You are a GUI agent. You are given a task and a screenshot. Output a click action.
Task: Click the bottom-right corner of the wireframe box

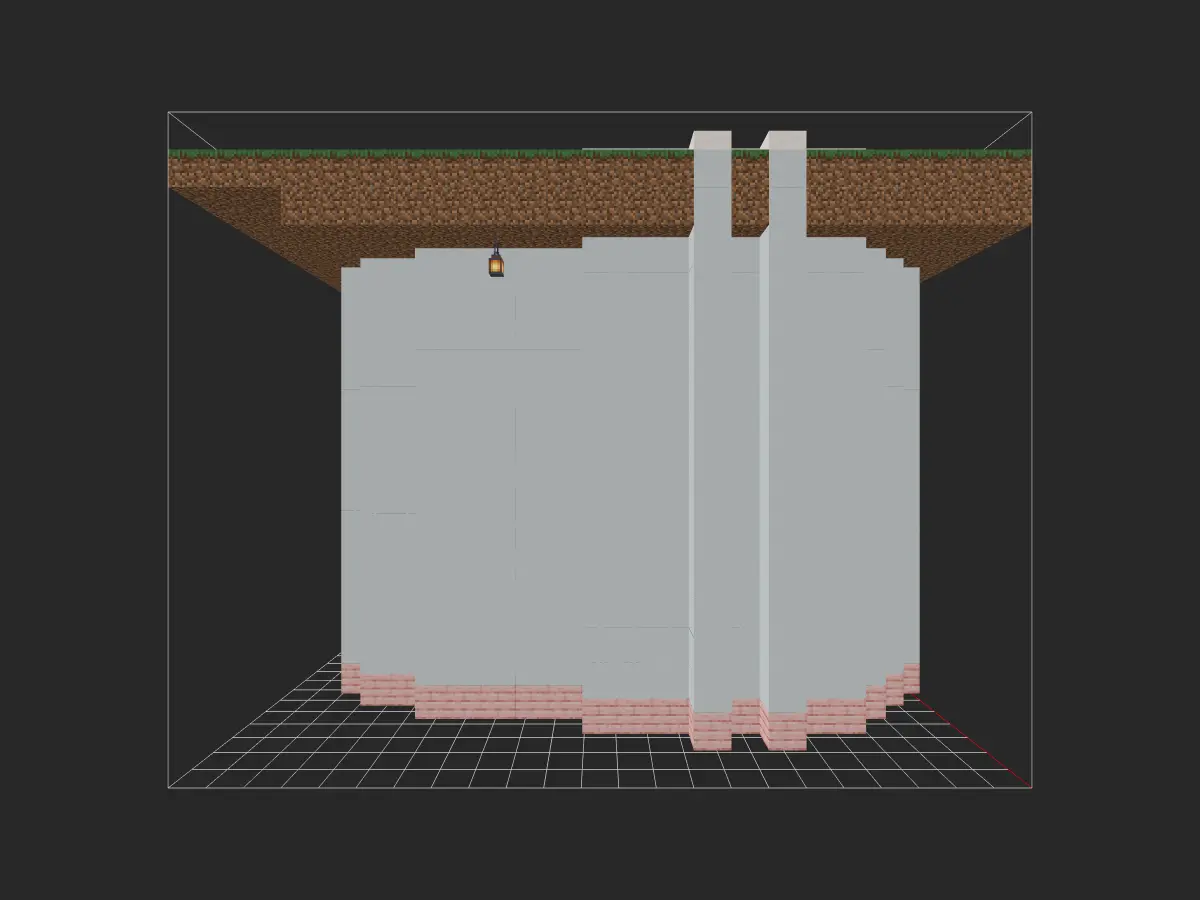pos(1031,788)
